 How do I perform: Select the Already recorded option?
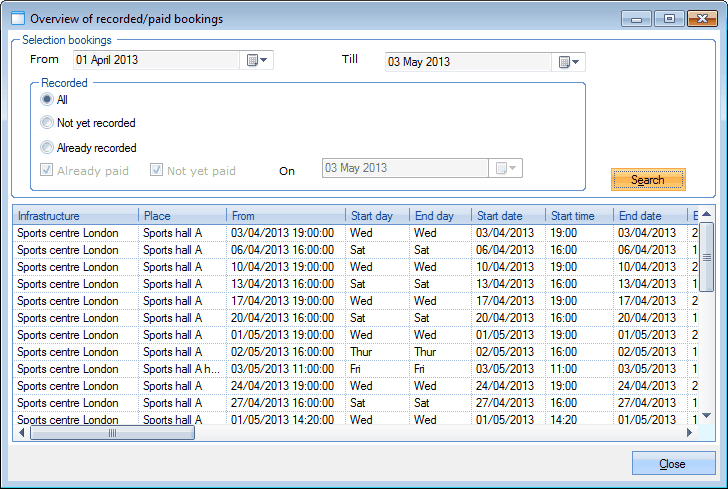(x=47, y=148)
